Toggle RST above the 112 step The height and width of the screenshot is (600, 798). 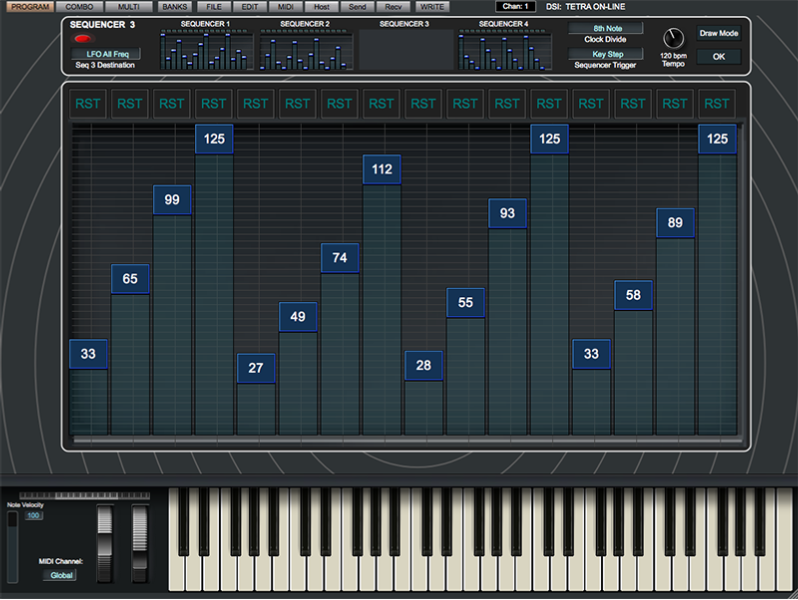(381, 103)
